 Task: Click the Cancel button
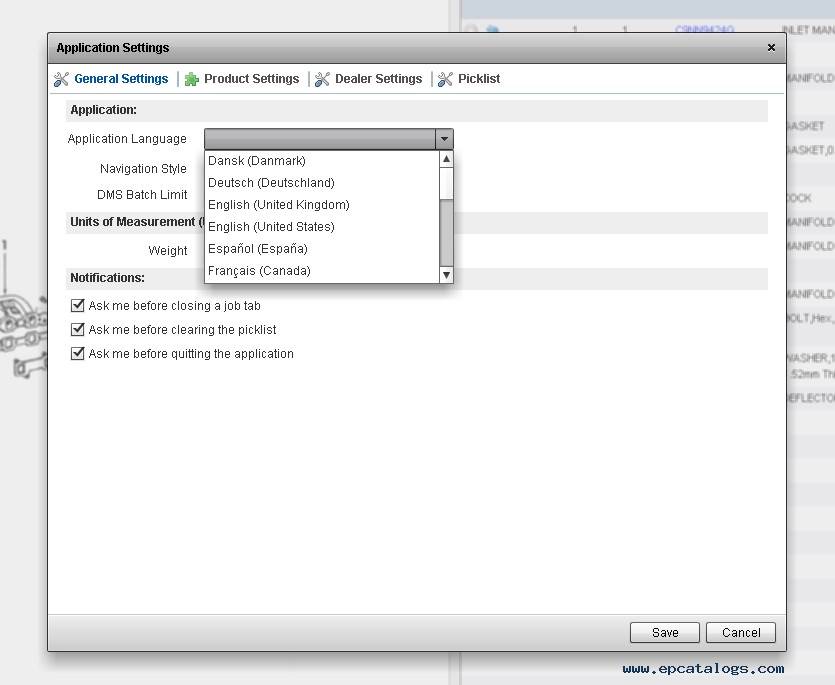coord(740,632)
